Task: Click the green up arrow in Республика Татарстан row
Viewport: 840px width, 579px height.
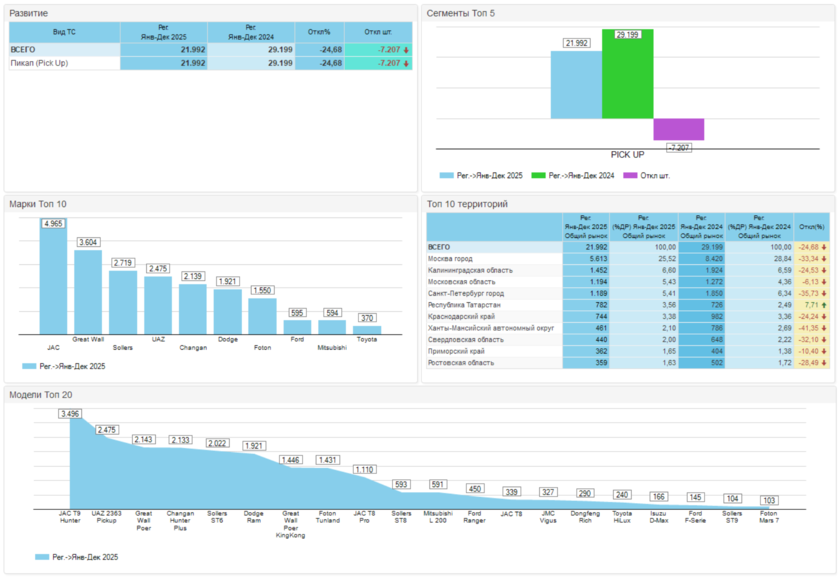Action: tap(823, 304)
